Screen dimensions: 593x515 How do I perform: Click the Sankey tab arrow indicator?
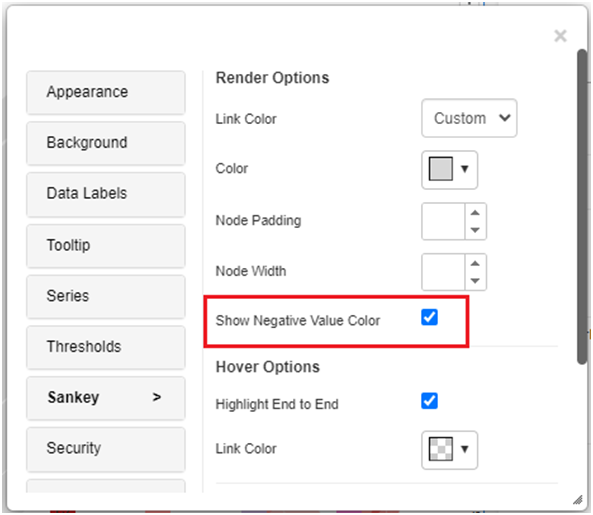pos(157,397)
